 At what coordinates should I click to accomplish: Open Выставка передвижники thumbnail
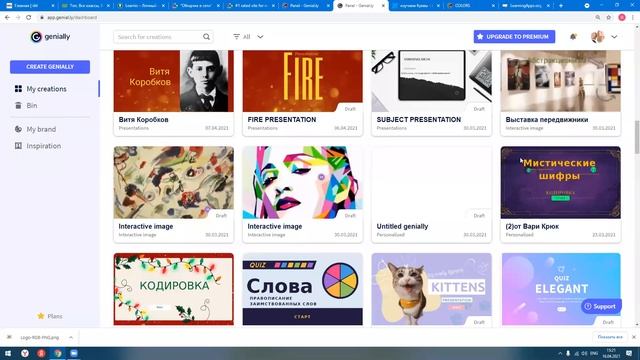560,81
